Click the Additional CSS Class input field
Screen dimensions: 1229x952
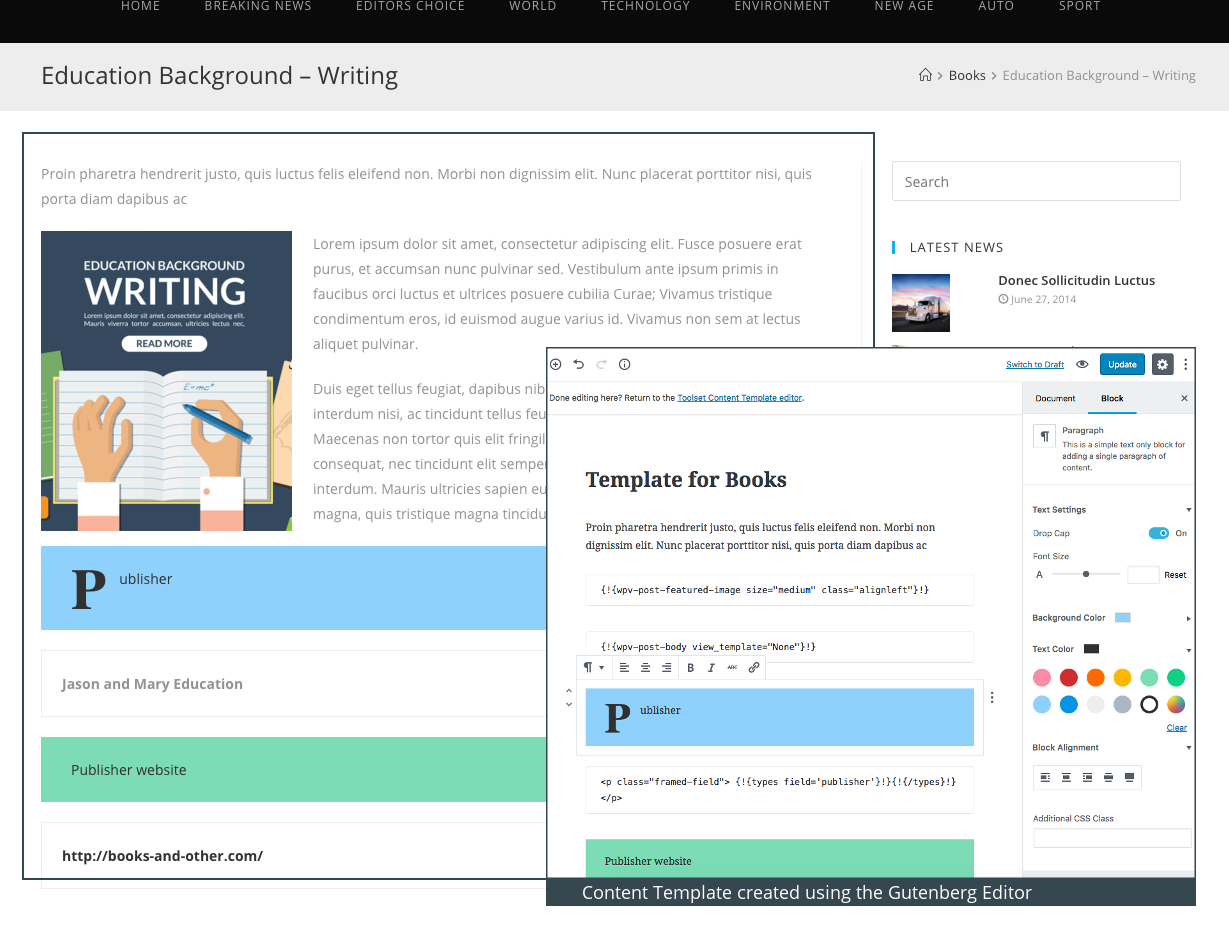click(1112, 838)
